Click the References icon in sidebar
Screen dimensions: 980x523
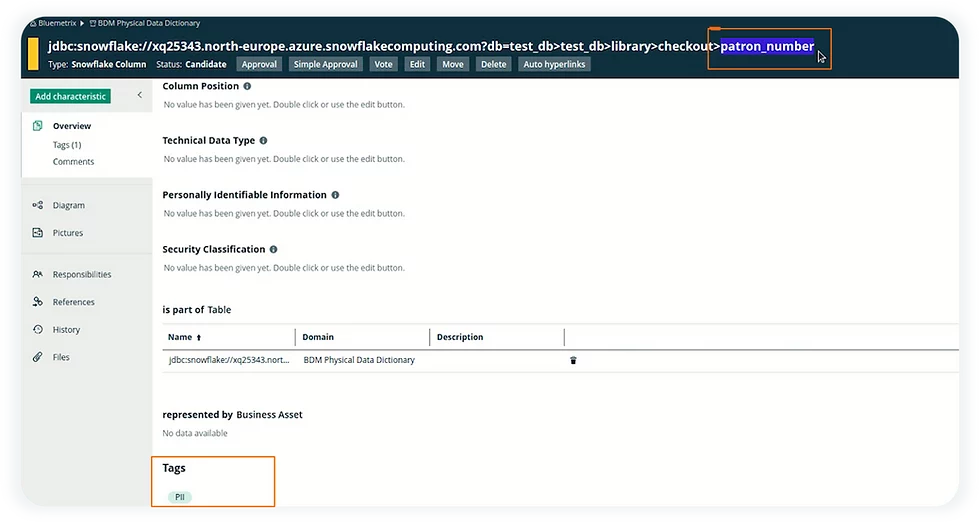tap(38, 302)
